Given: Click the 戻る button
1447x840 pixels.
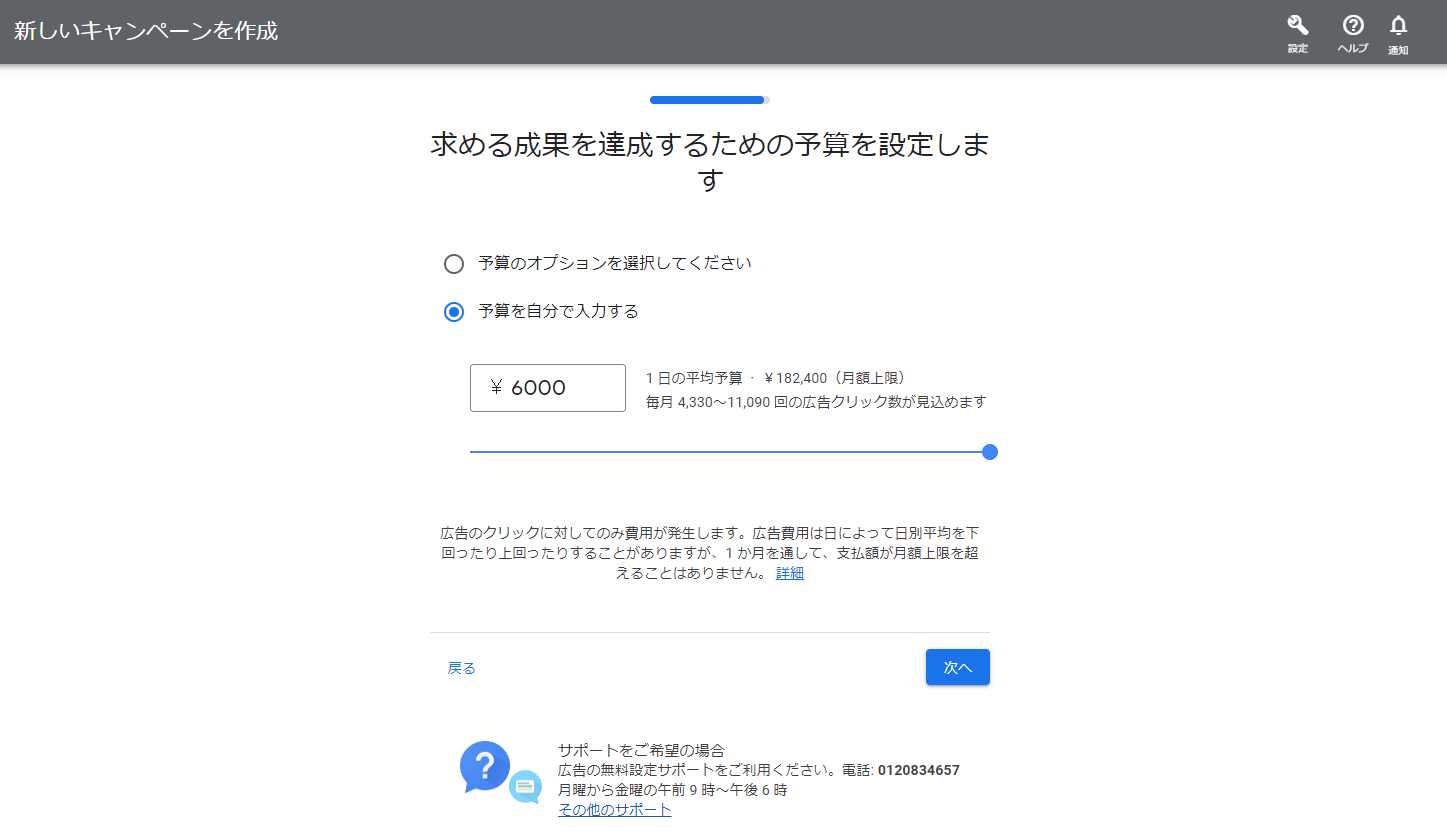Looking at the screenshot, I should pos(462,668).
